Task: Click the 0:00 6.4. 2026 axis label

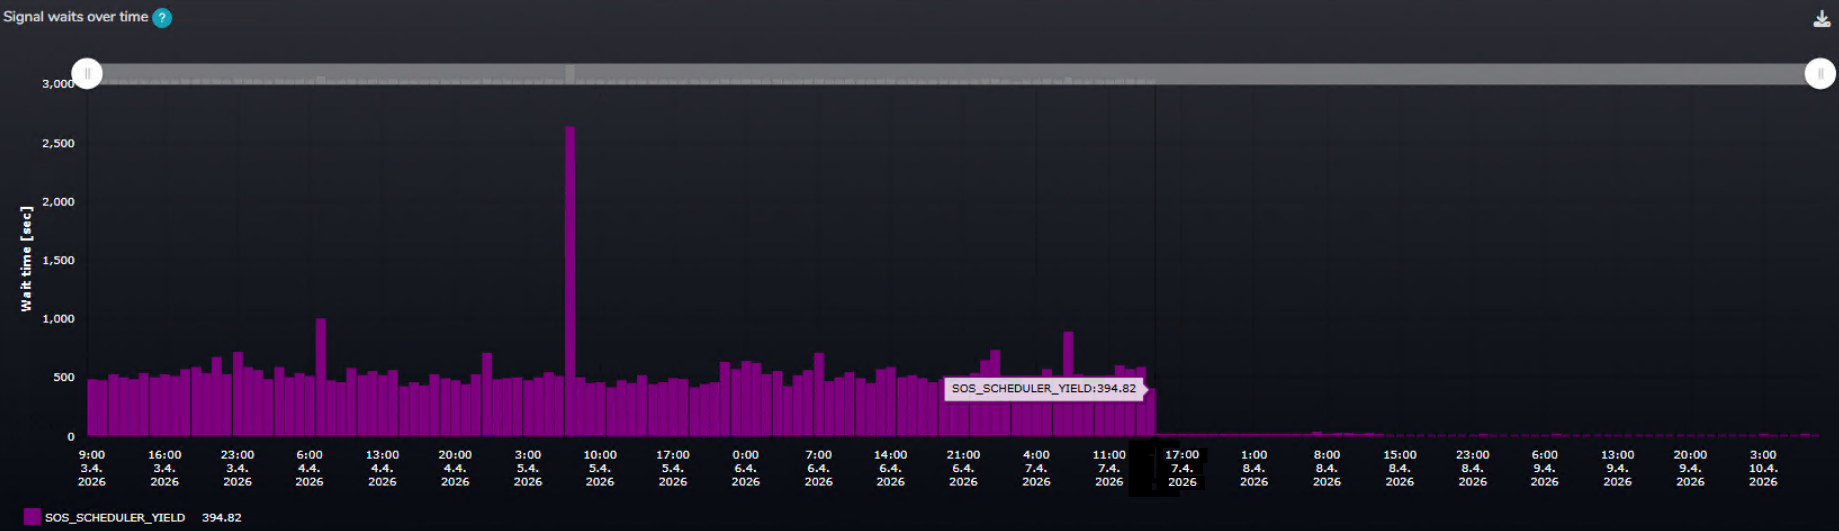Action: [745, 468]
